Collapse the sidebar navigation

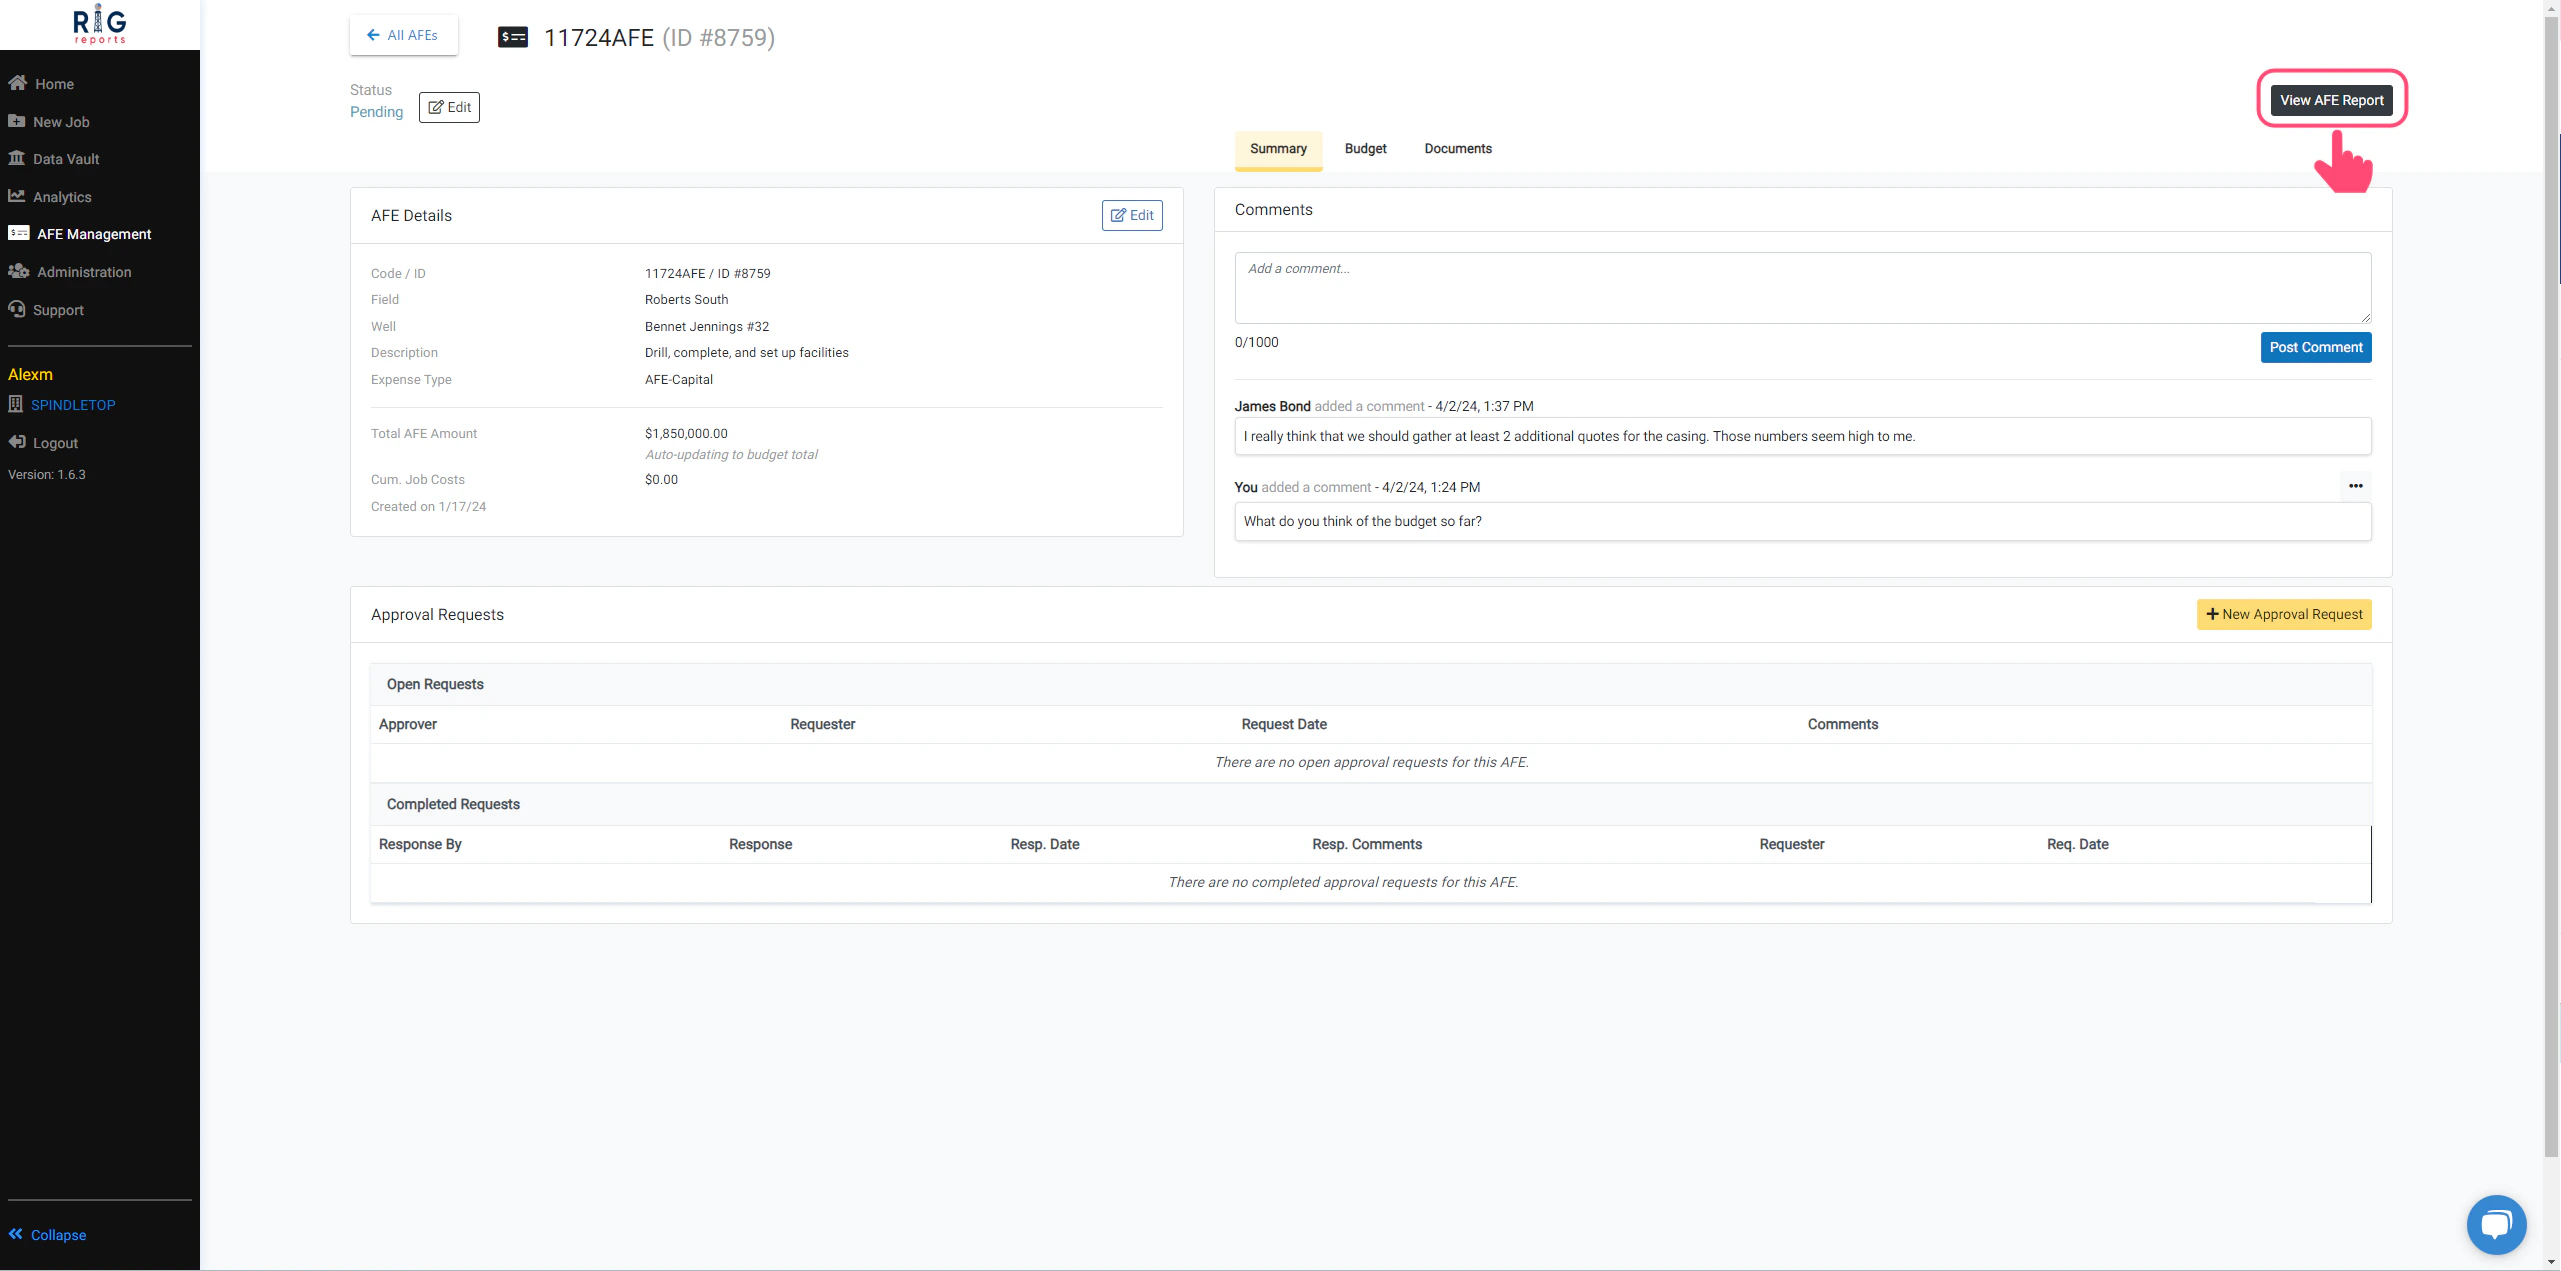(x=47, y=1235)
